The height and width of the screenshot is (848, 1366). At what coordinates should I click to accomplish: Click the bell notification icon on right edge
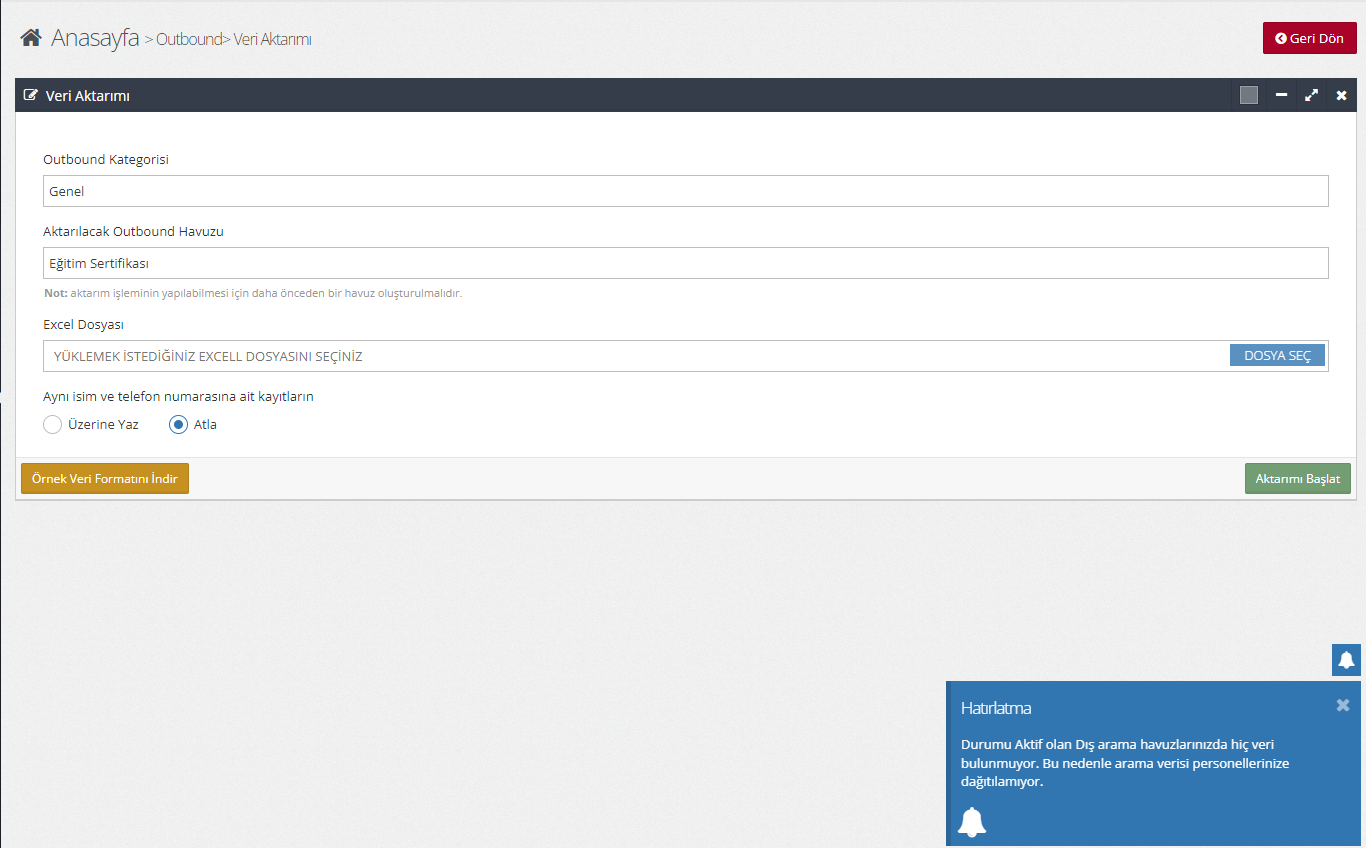point(1346,660)
